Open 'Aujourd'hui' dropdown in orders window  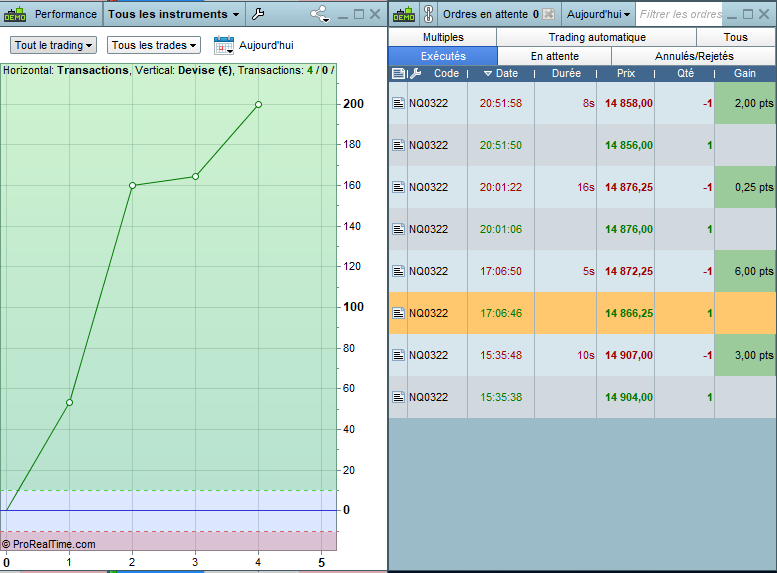(598, 14)
